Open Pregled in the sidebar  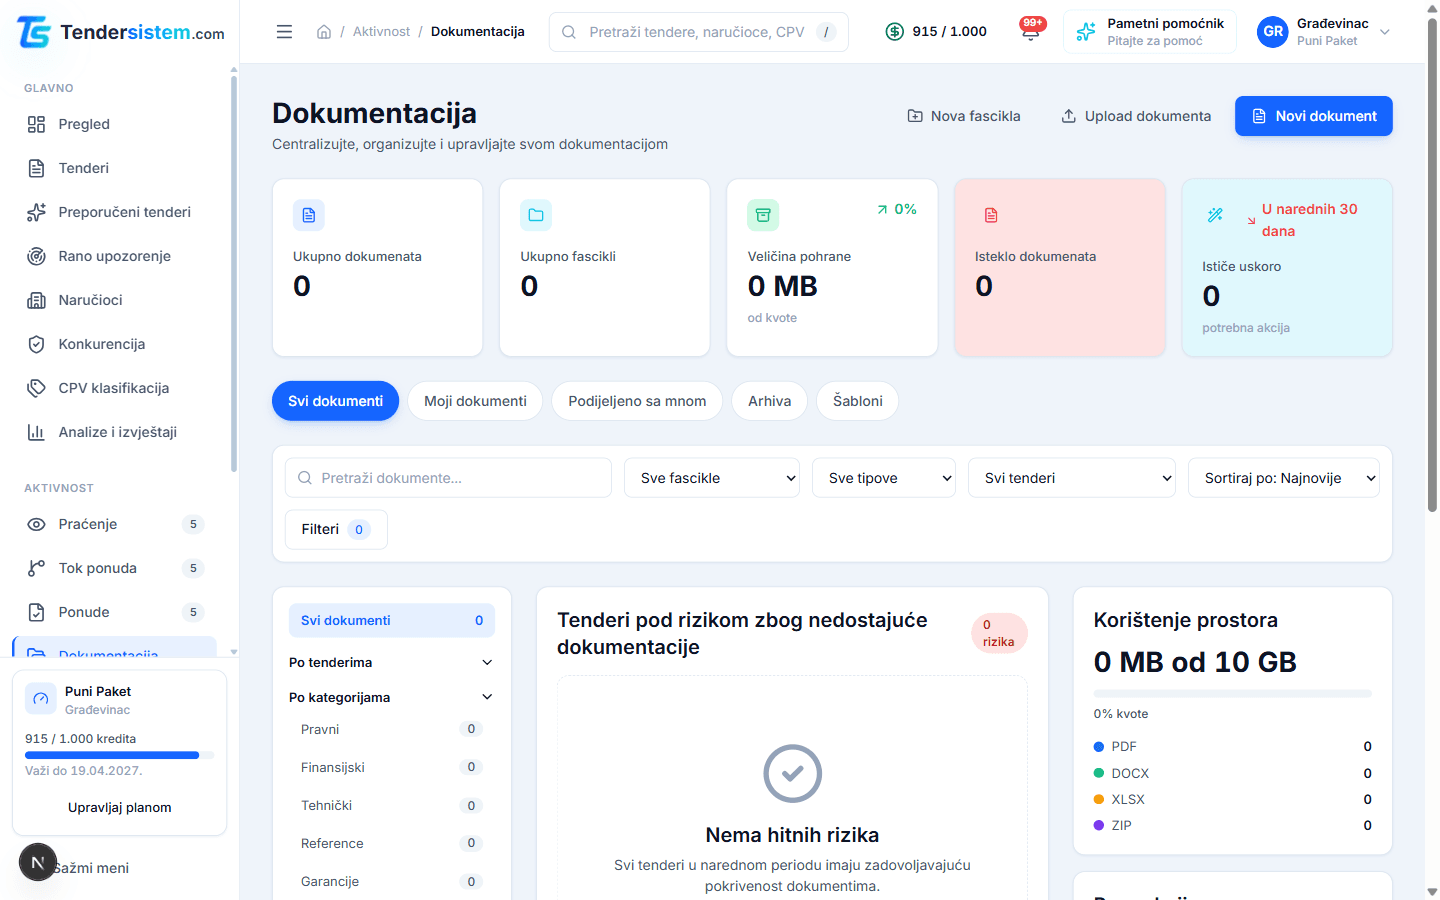pos(118,124)
